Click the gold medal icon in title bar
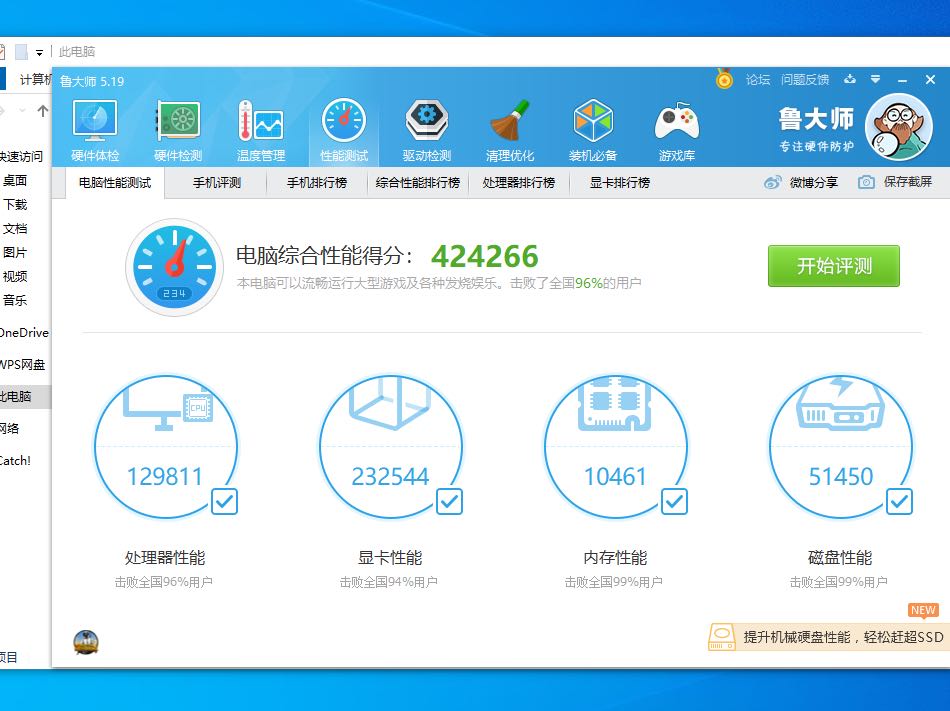The width and height of the screenshot is (950, 711). click(724, 79)
